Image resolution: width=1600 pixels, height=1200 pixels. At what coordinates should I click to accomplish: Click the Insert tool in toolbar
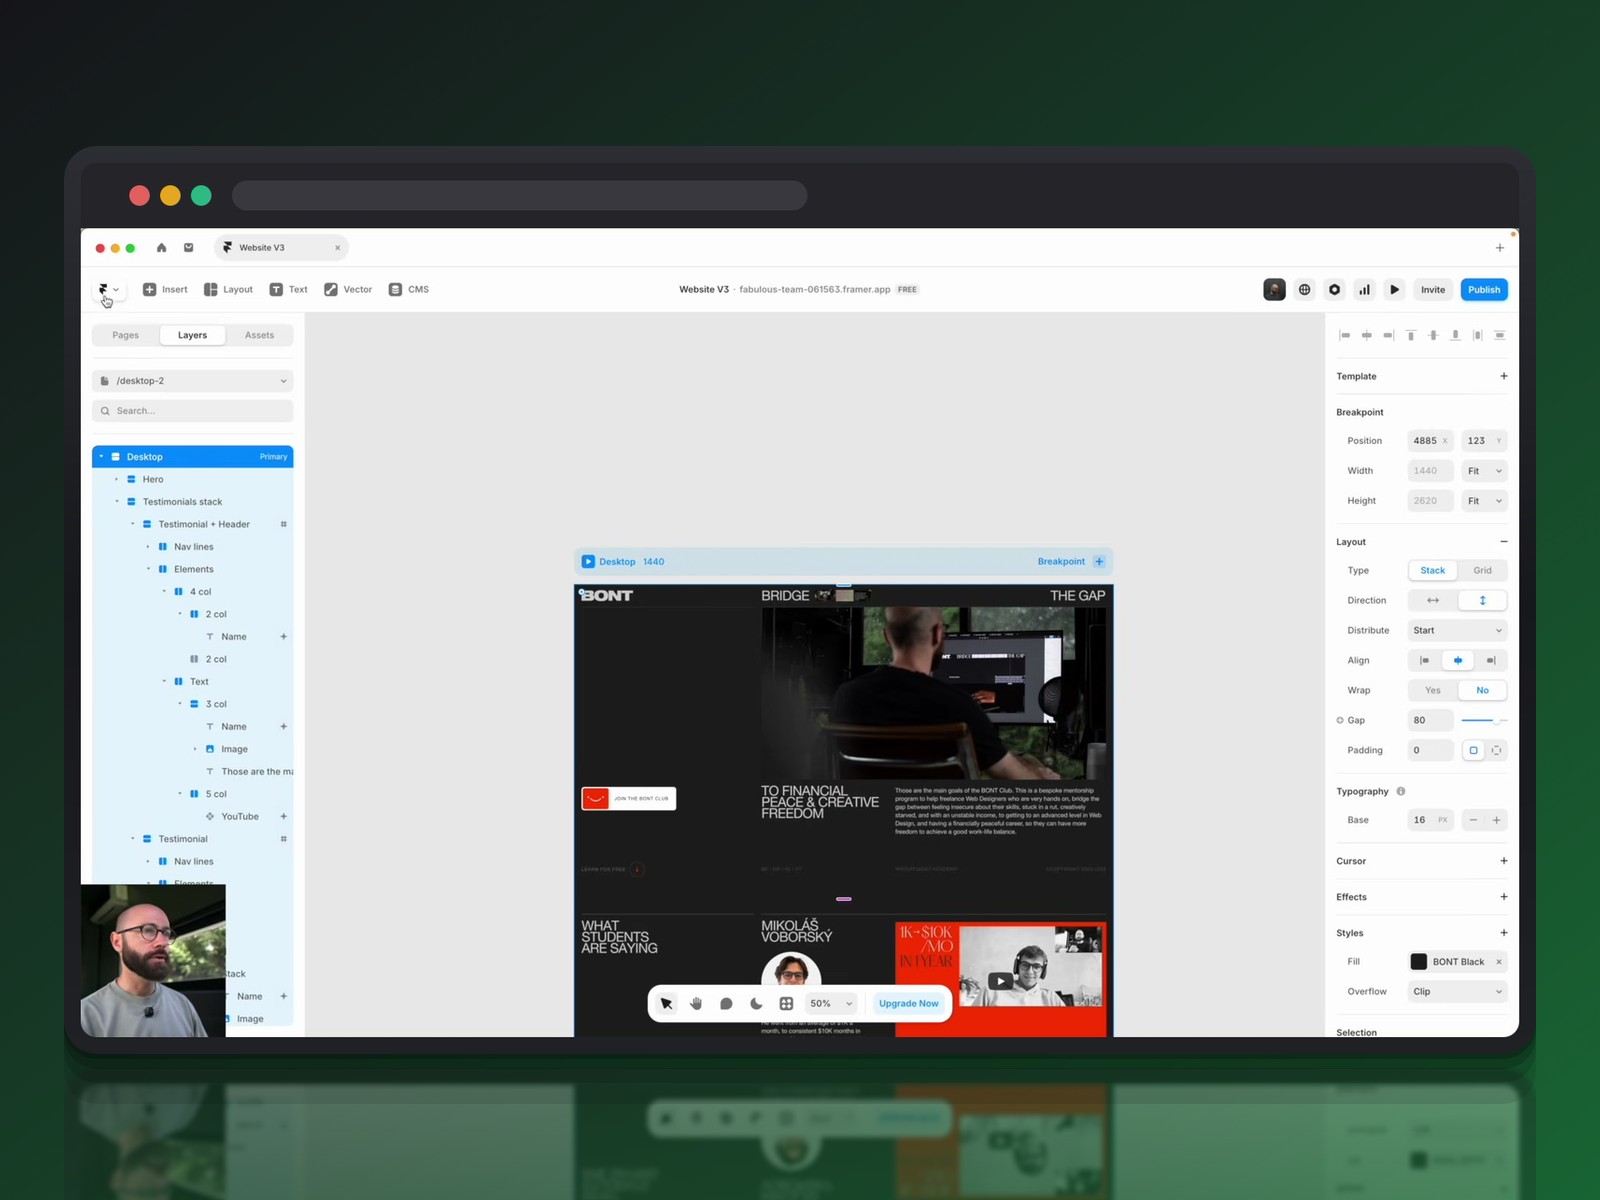click(x=165, y=289)
